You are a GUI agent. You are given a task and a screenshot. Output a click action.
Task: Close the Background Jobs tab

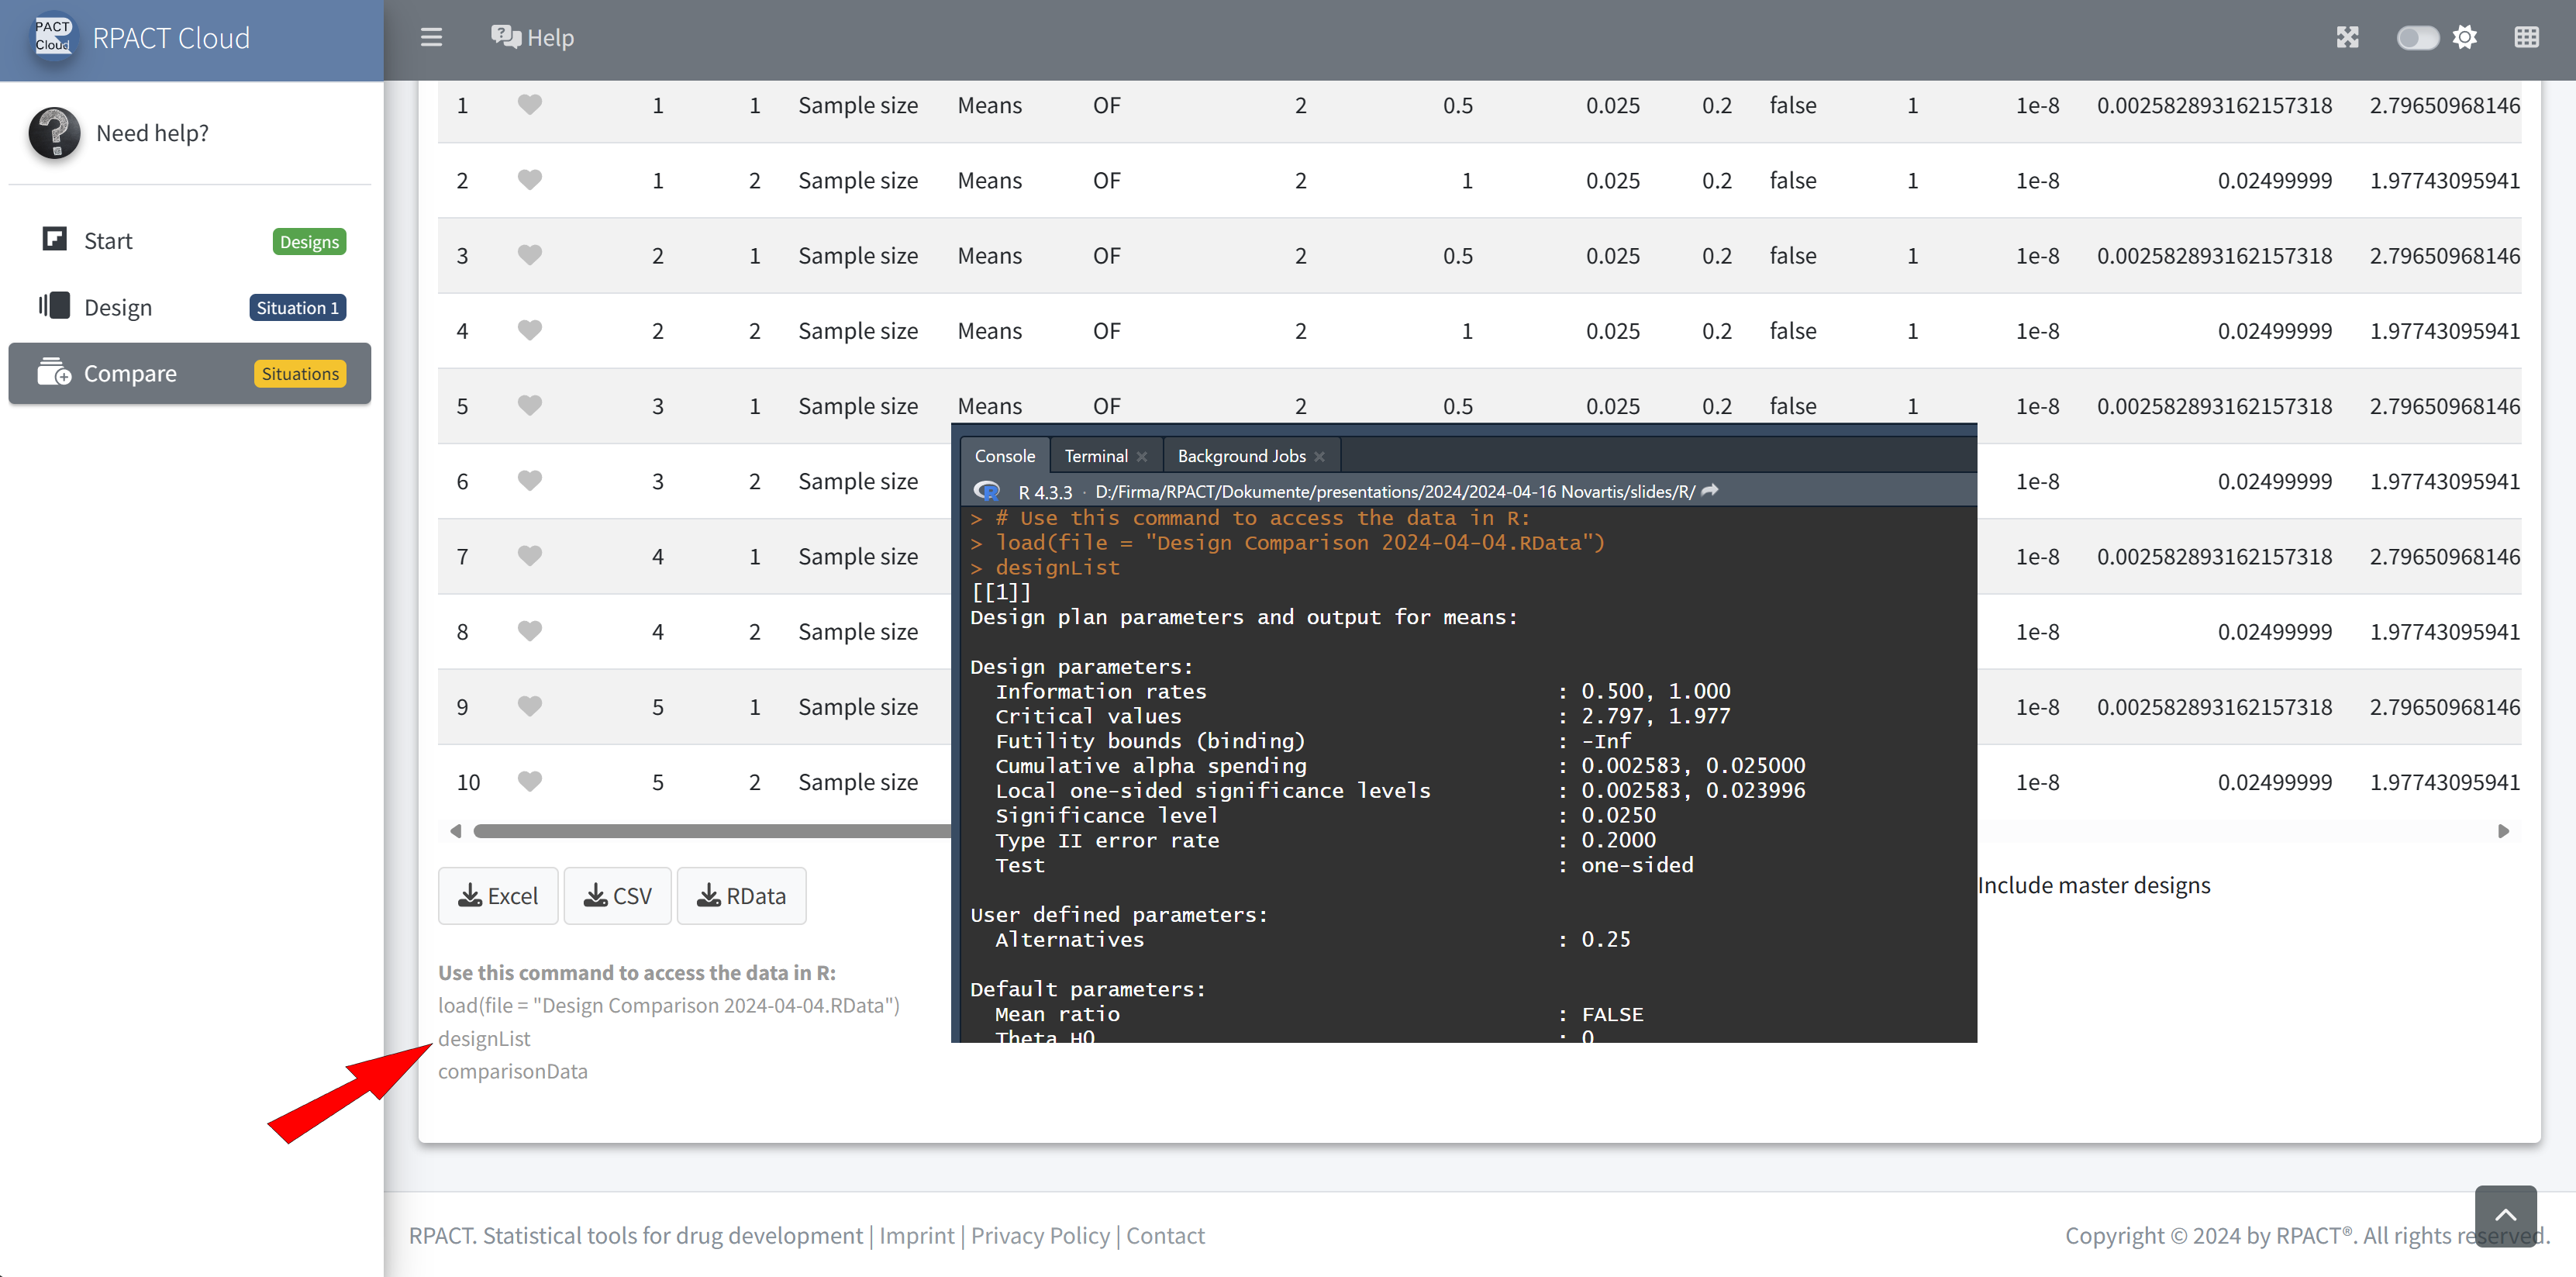click(x=1320, y=457)
